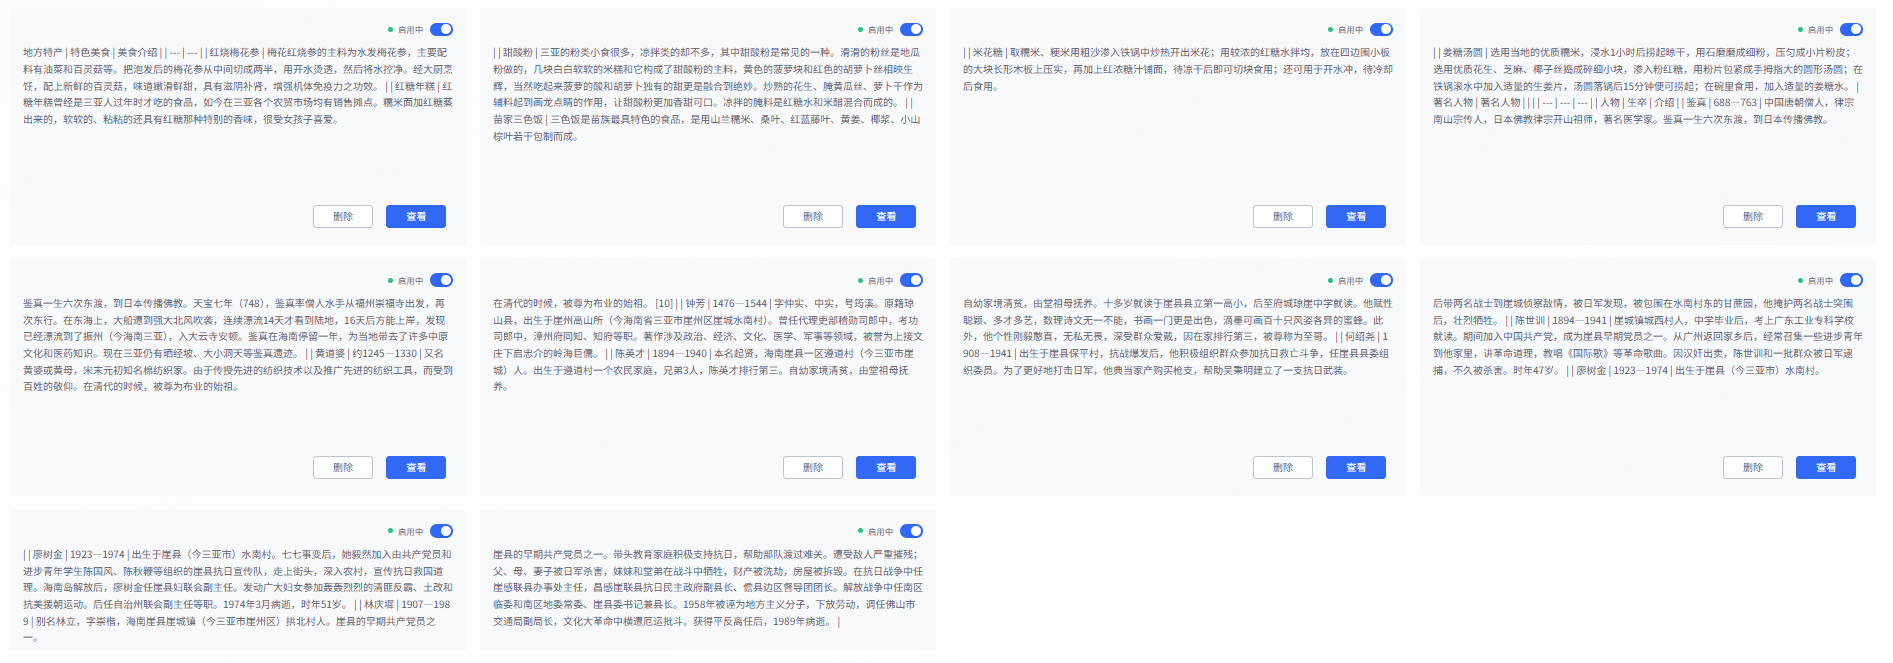
Task: Turn off the switch on the 姜糖汤圆 card
Action: click(1851, 30)
